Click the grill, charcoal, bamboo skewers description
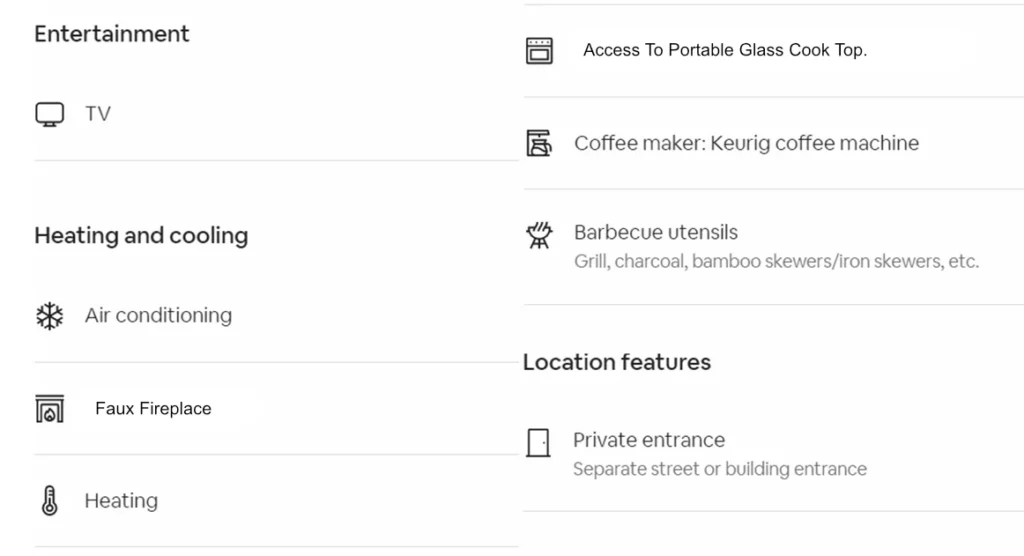Image resolution: width=1024 pixels, height=556 pixels. point(776,261)
